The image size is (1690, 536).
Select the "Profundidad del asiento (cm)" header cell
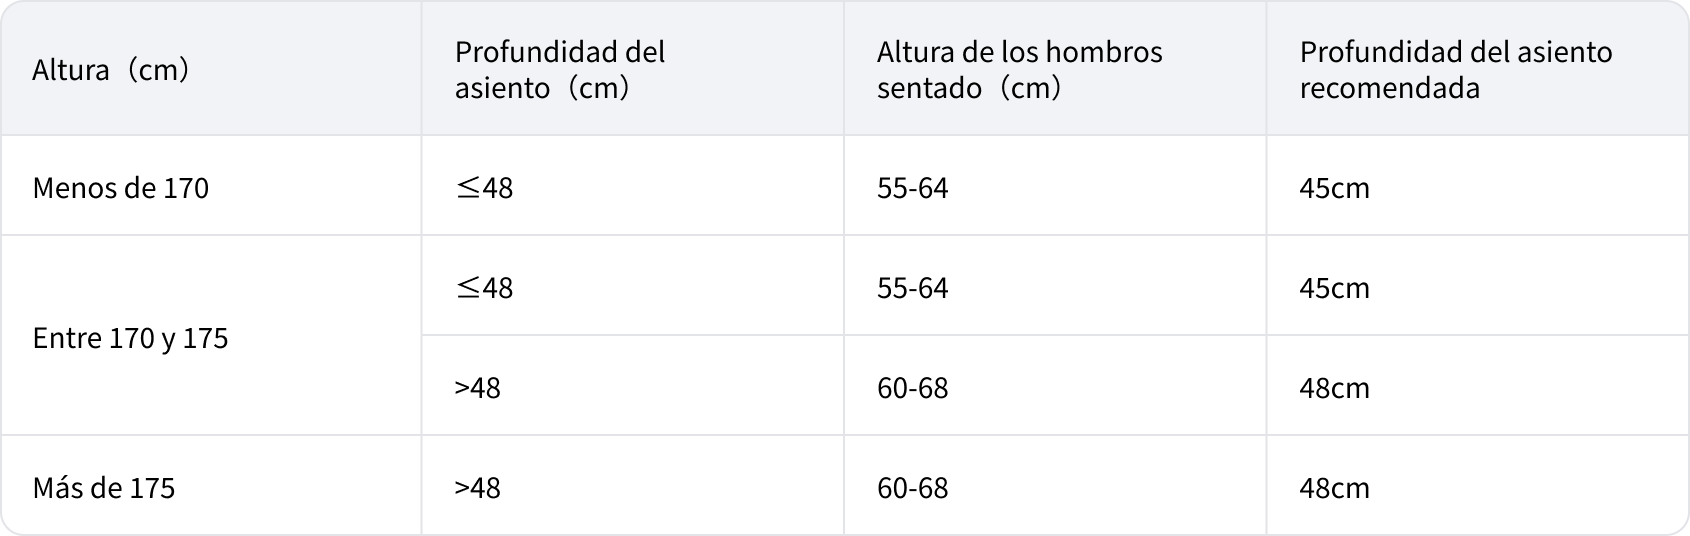pos(559,70)
